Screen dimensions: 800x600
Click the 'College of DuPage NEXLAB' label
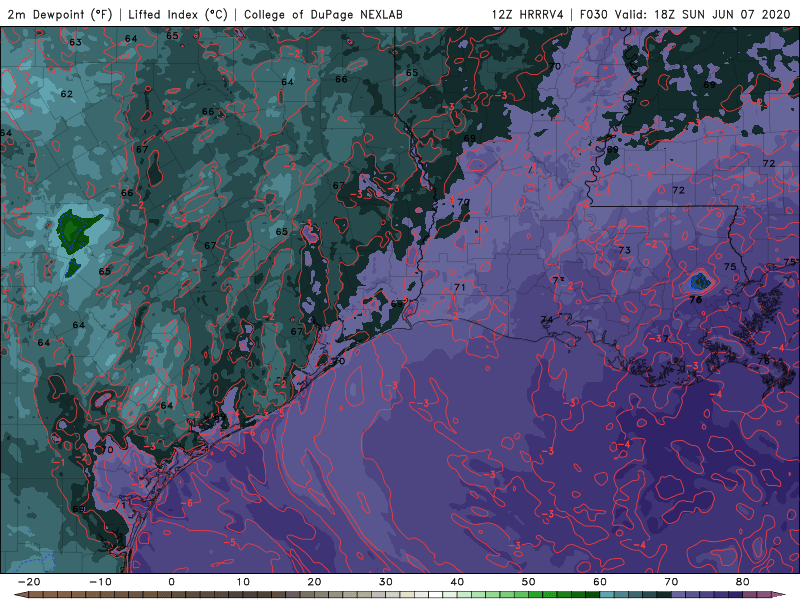323,14
